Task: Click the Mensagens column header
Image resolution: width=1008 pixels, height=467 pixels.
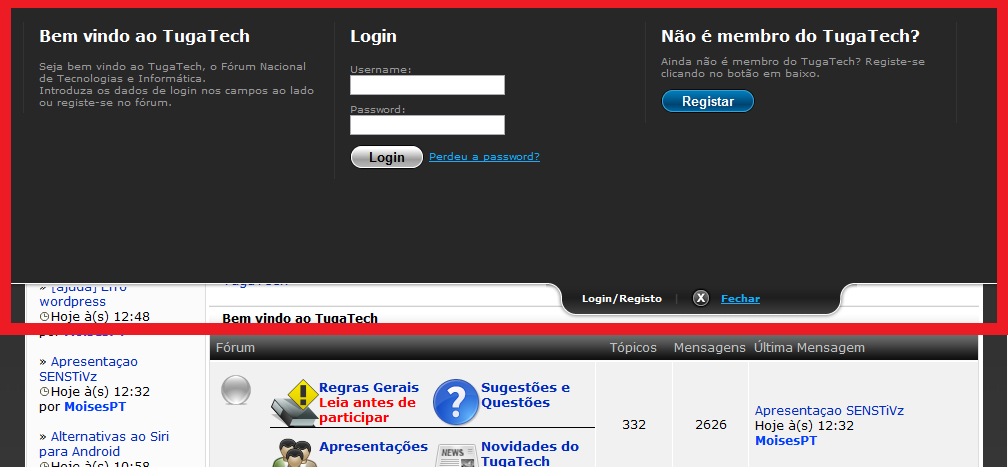Action: click(x=710, y=347)
